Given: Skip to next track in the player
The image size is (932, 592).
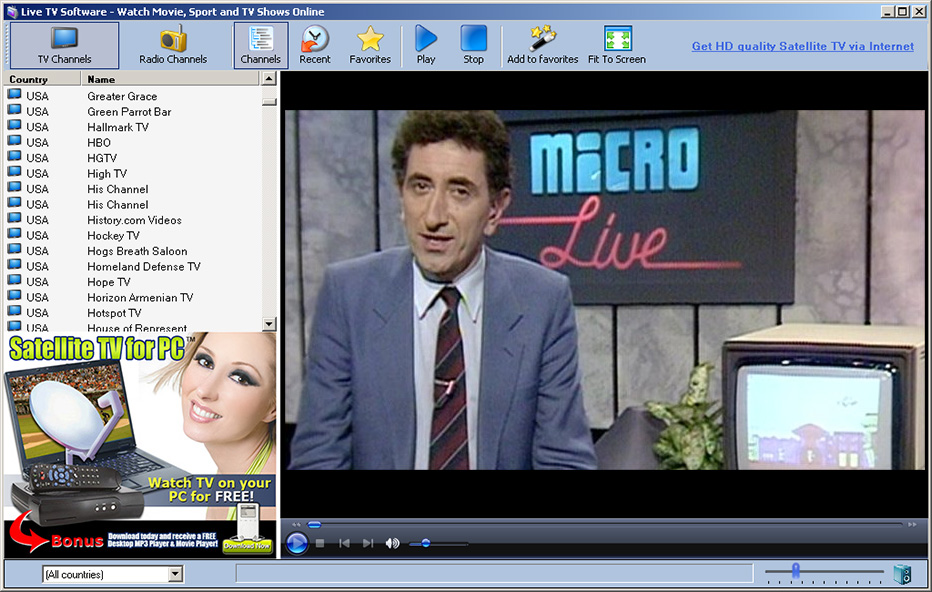Looking at the screenshot, I should [x=368, y=543].
